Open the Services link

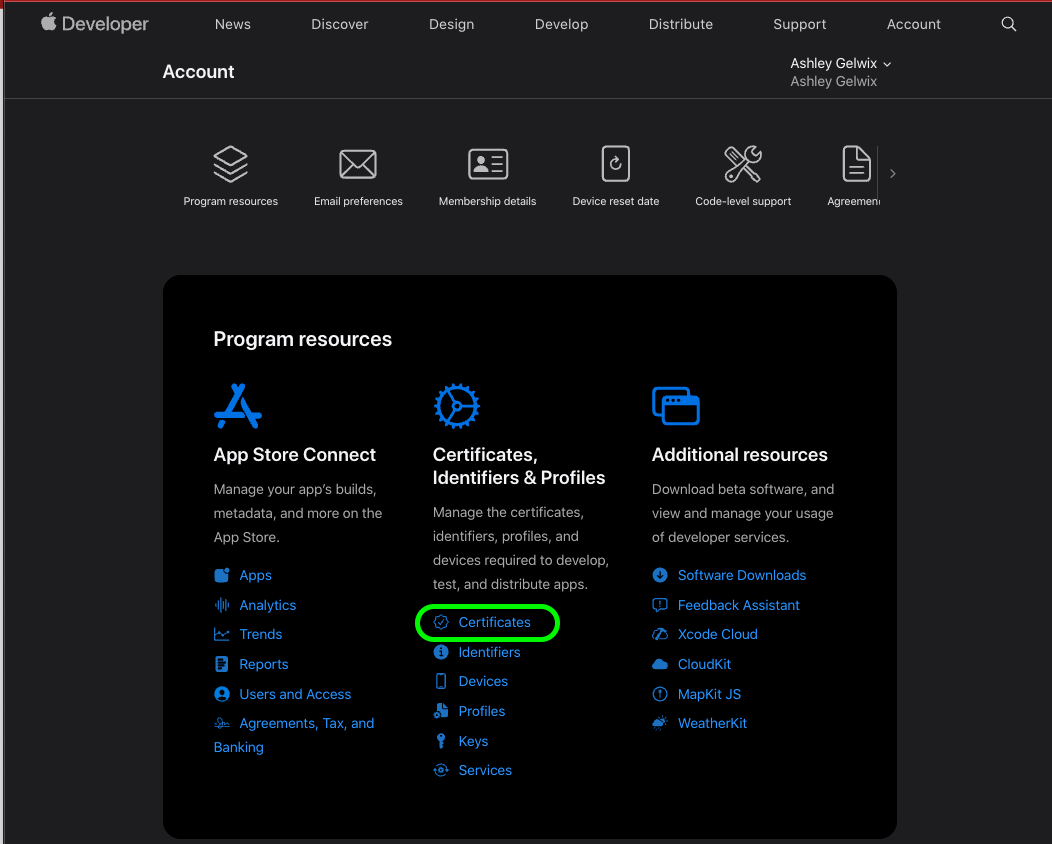point(485,770)
